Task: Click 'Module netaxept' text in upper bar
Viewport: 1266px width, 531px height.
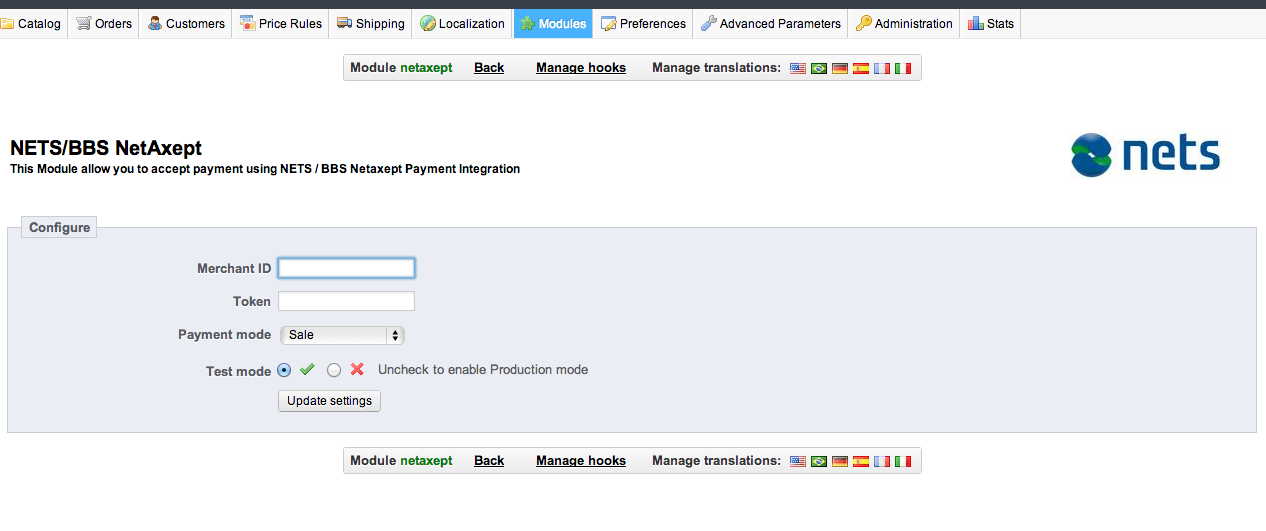Action: tap(401, 68)
